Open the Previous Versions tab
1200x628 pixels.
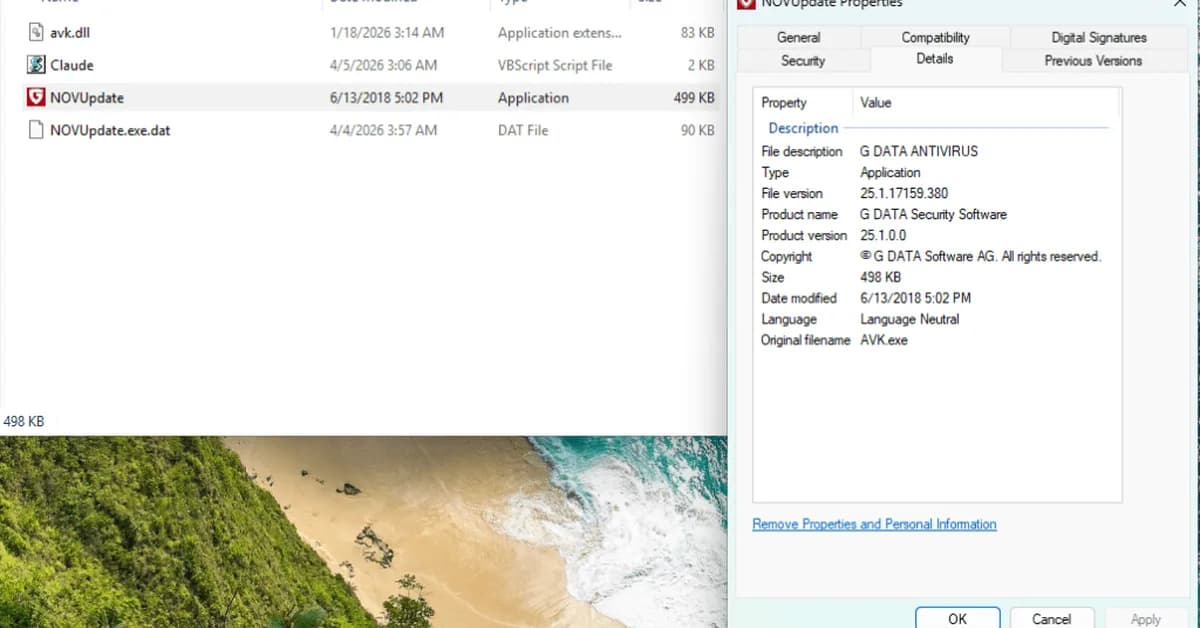[x=1093, y=60]
